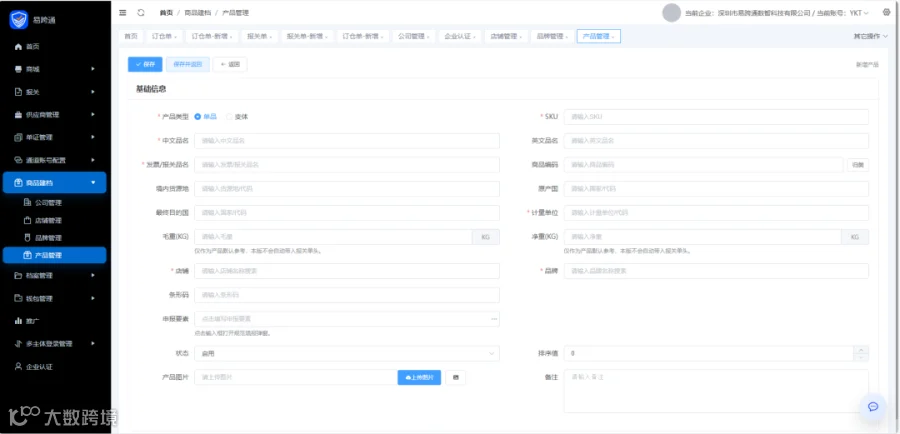
Task: Switch to the 首页 tab in the tab strip
Action: click(131, 36)
